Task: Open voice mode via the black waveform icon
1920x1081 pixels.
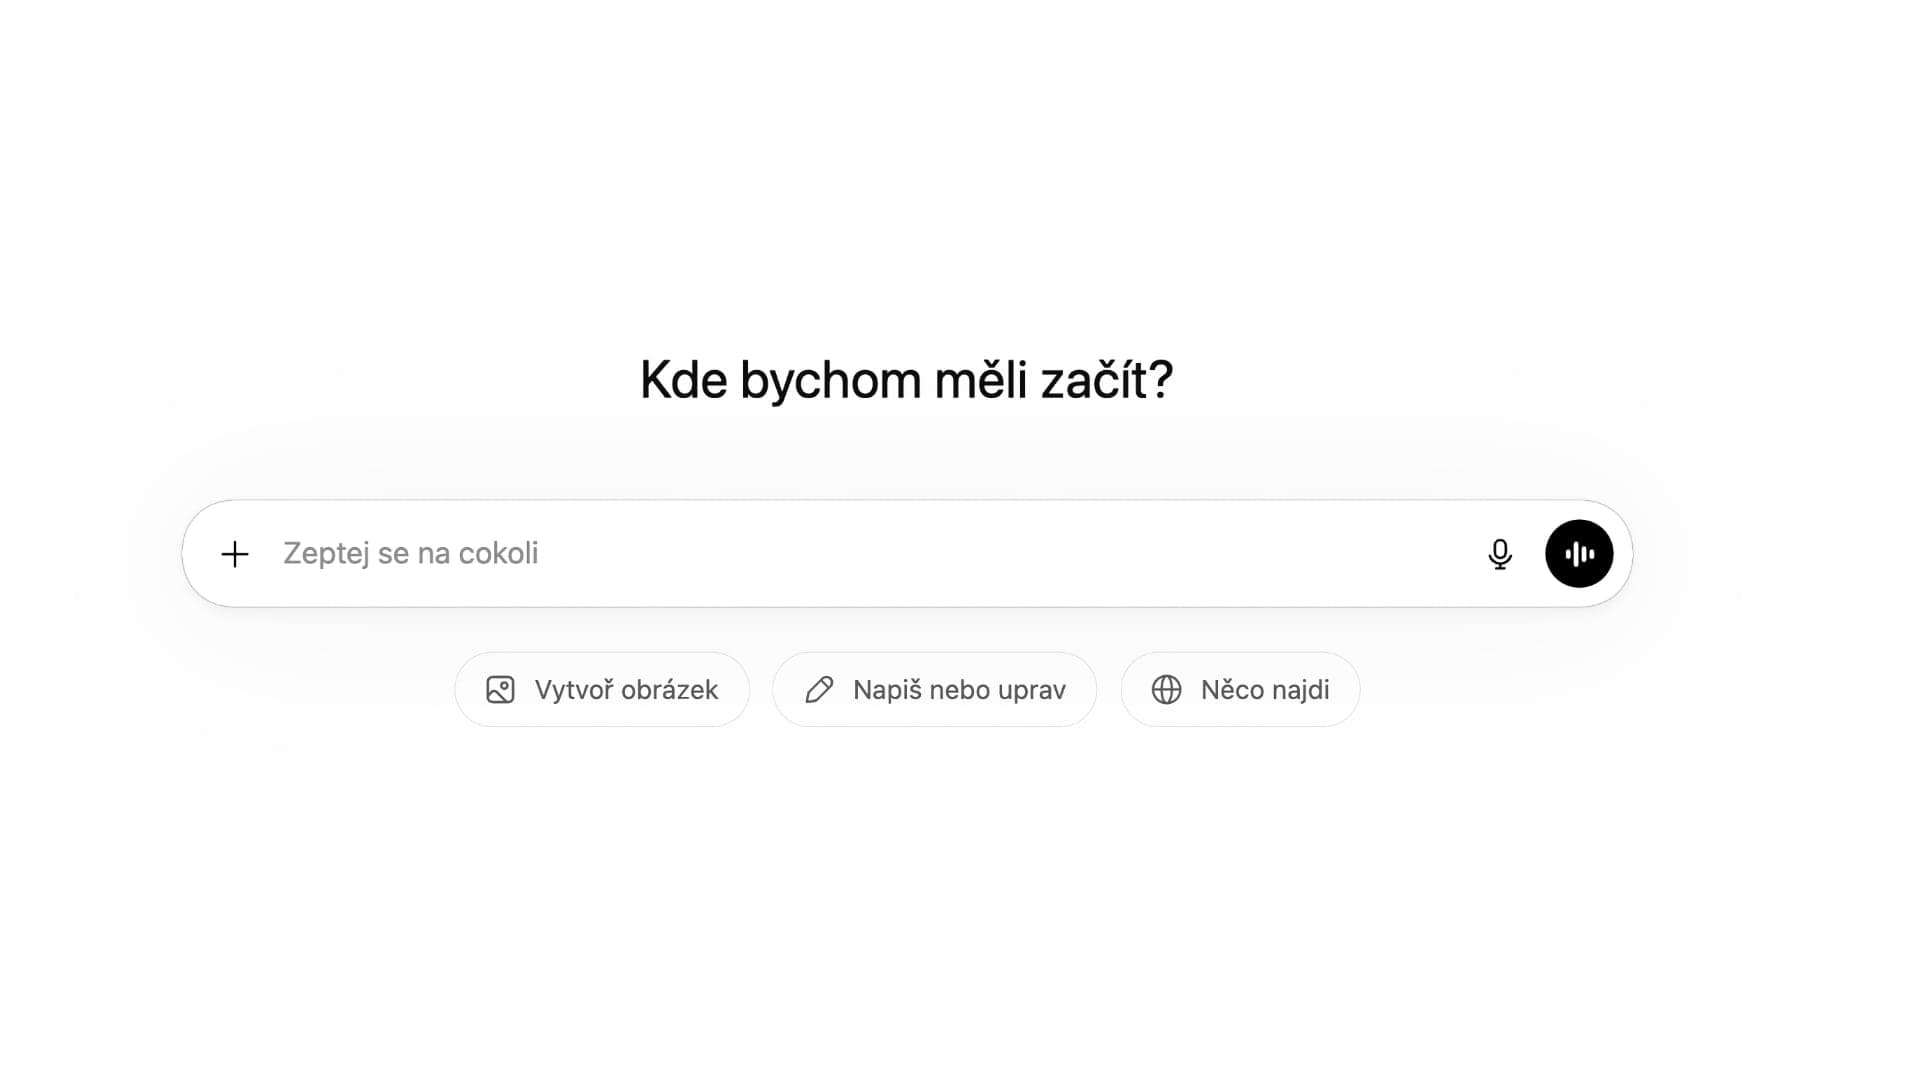Action: [x=1578, y=553]
